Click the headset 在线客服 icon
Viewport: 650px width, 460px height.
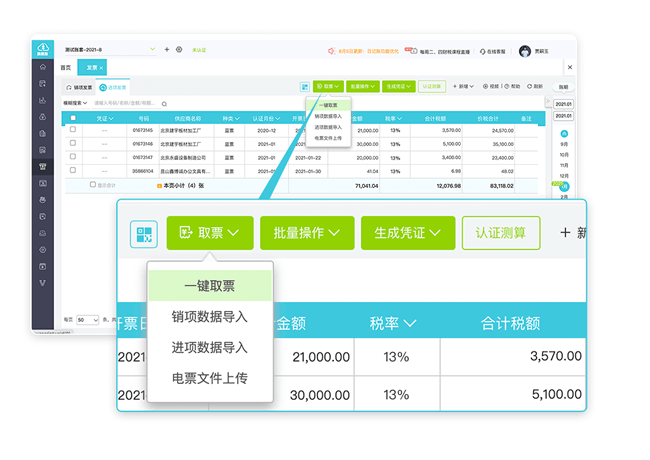(x=483, y=52)
